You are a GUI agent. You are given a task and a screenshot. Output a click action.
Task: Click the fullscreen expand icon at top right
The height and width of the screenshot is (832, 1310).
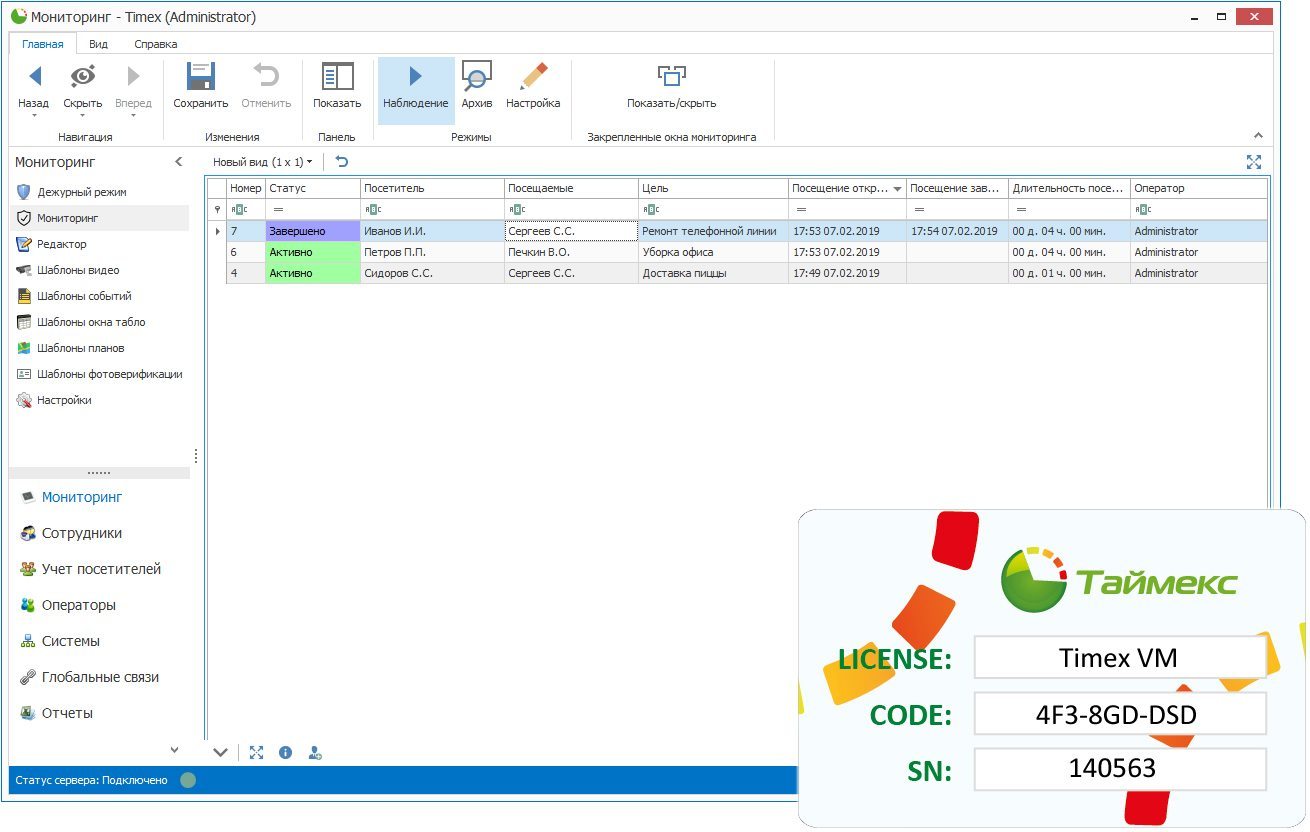[x=1253, y=162]
